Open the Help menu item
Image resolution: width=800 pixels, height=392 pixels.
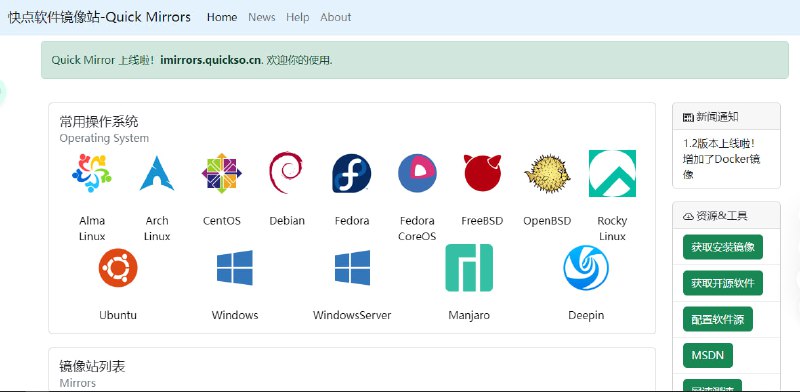point(297,17)
